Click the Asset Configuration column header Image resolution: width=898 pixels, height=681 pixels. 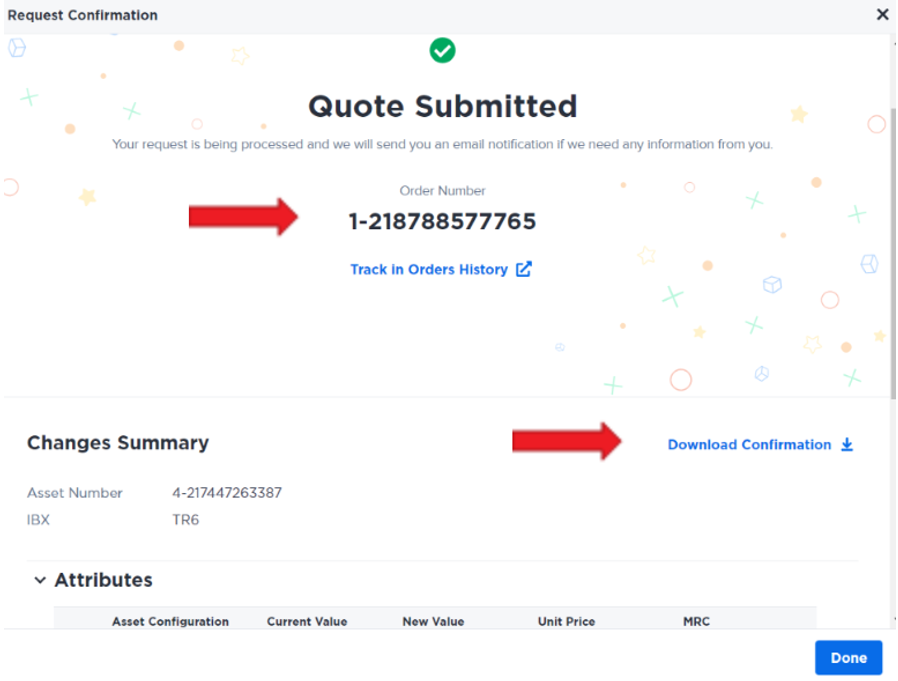[x=170, y=621]
